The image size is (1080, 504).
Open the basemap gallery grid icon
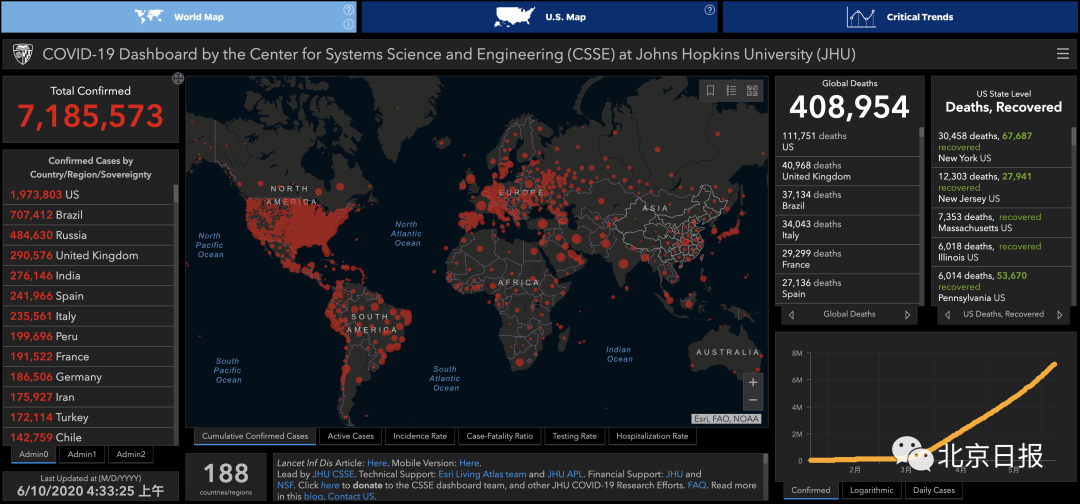point(751,90)
